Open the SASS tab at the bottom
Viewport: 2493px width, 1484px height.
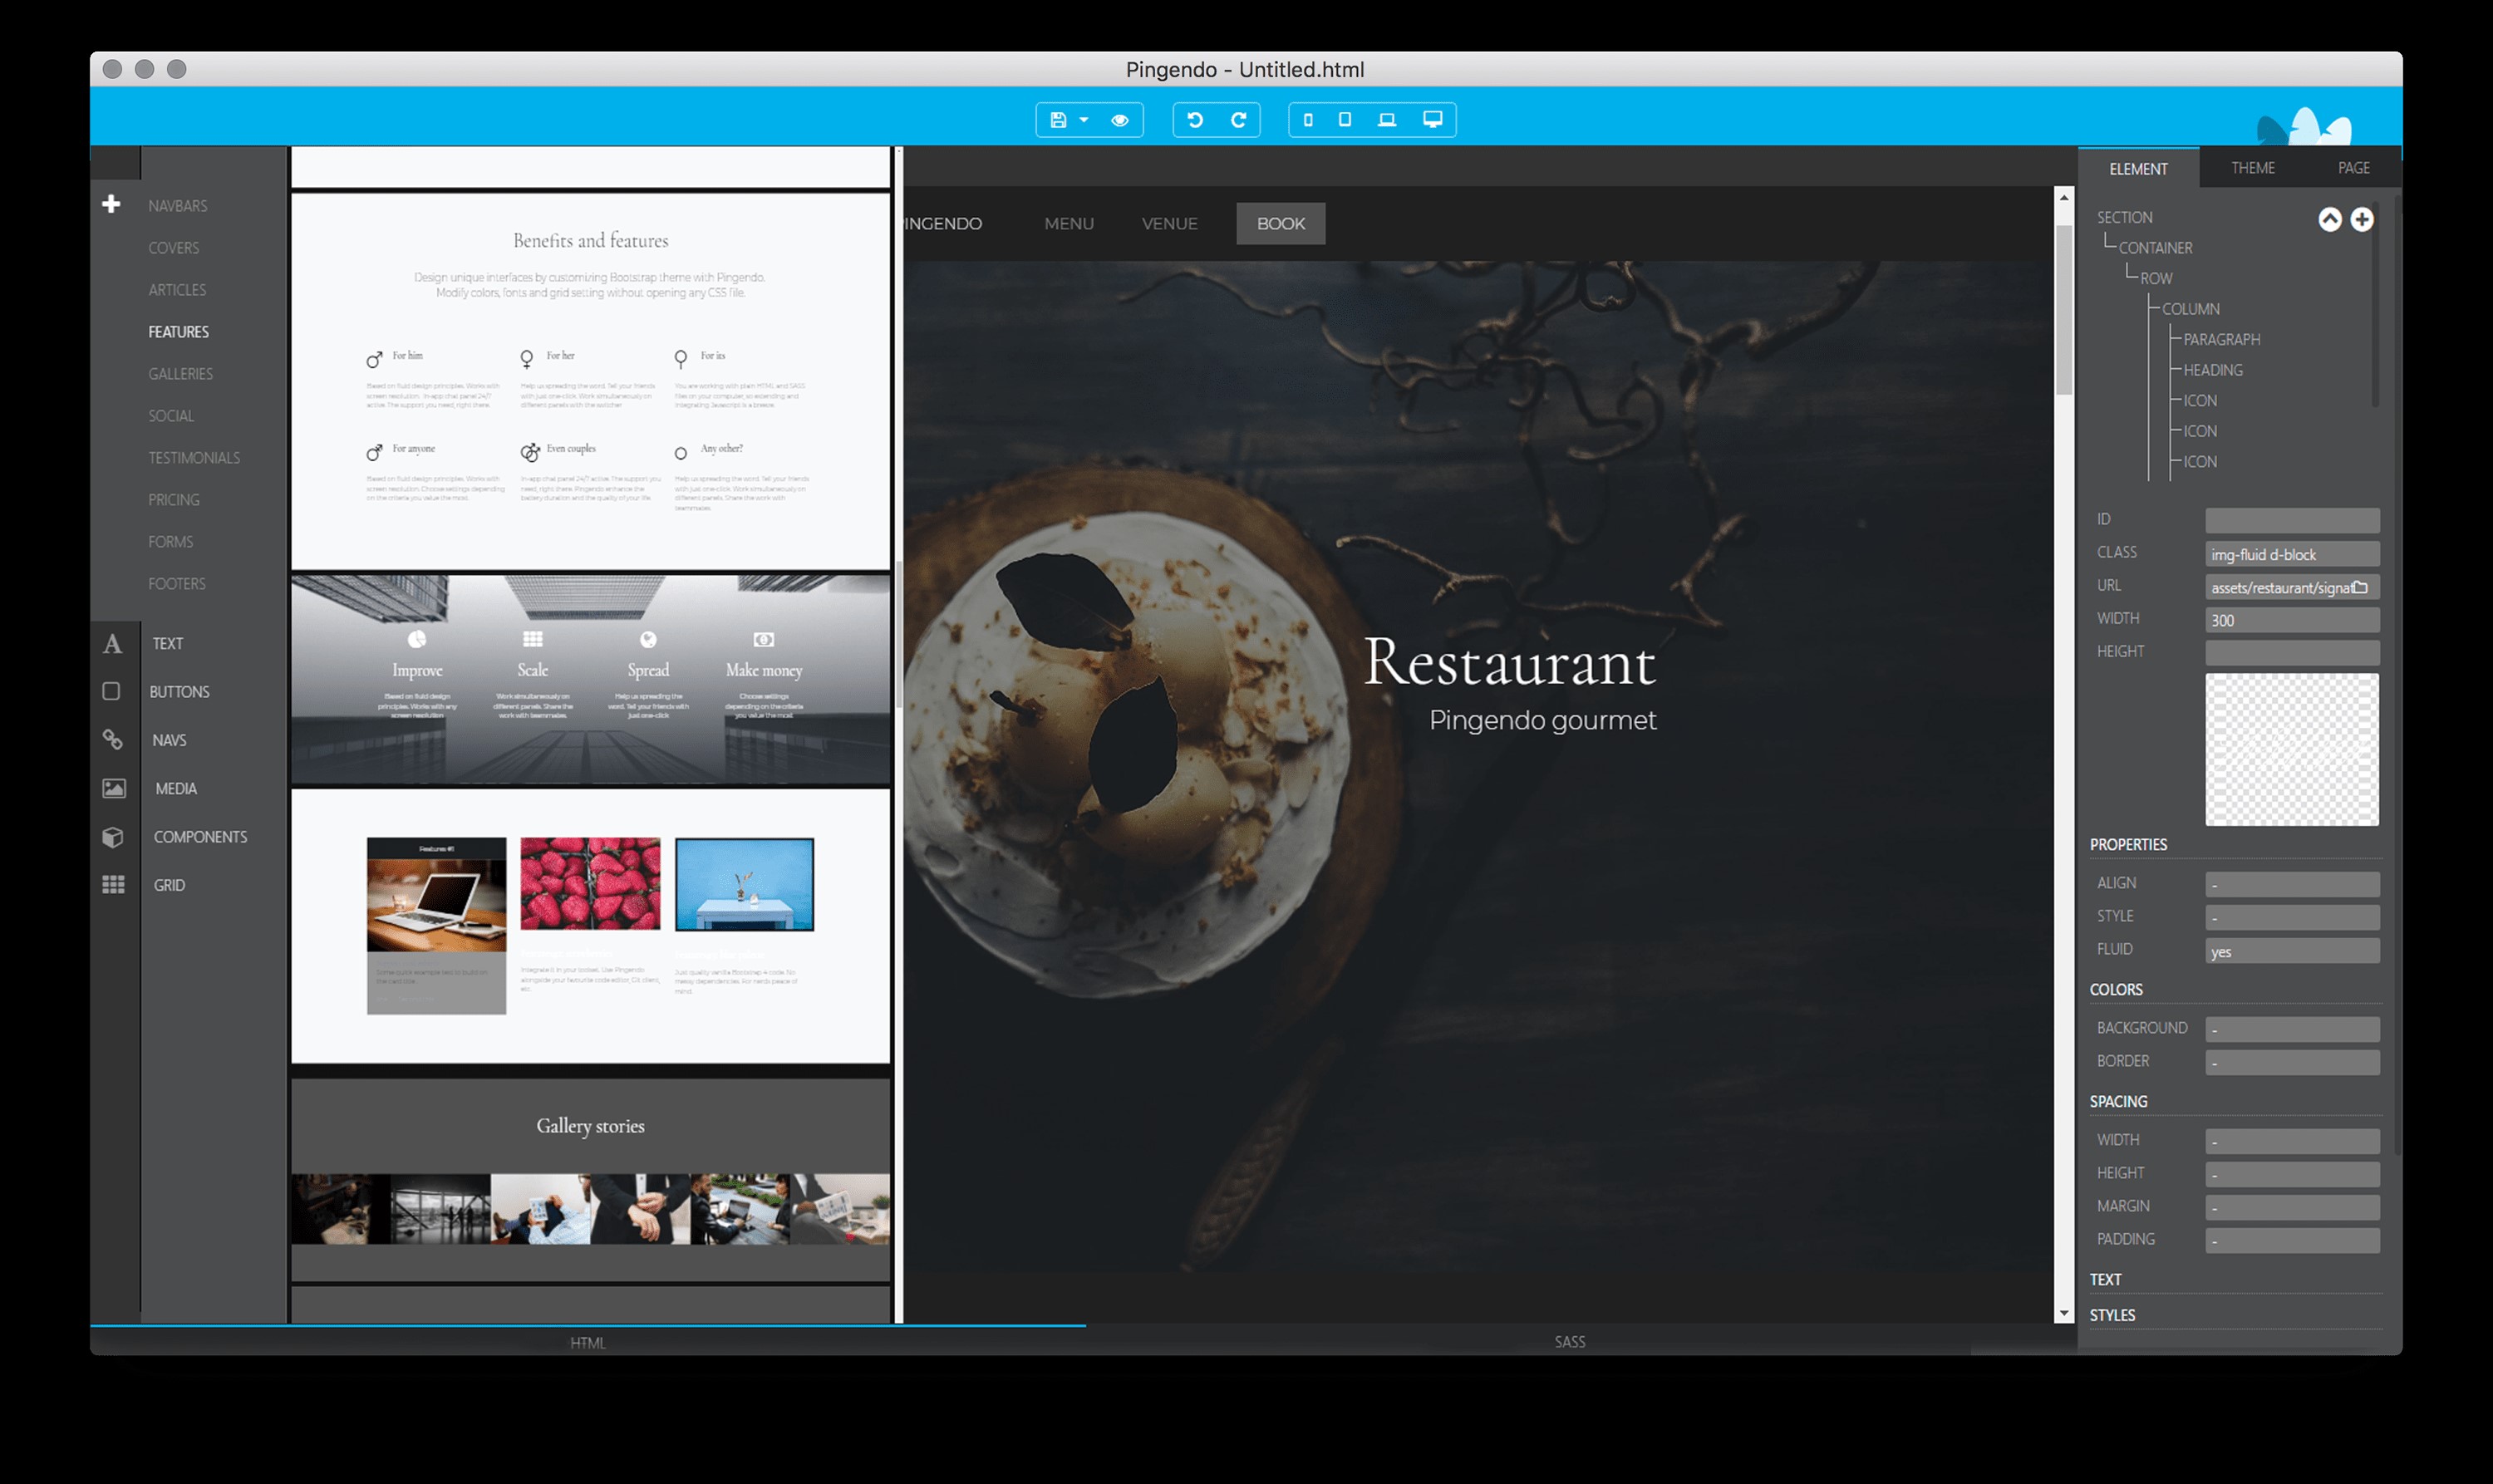tap(1569, 1342)
